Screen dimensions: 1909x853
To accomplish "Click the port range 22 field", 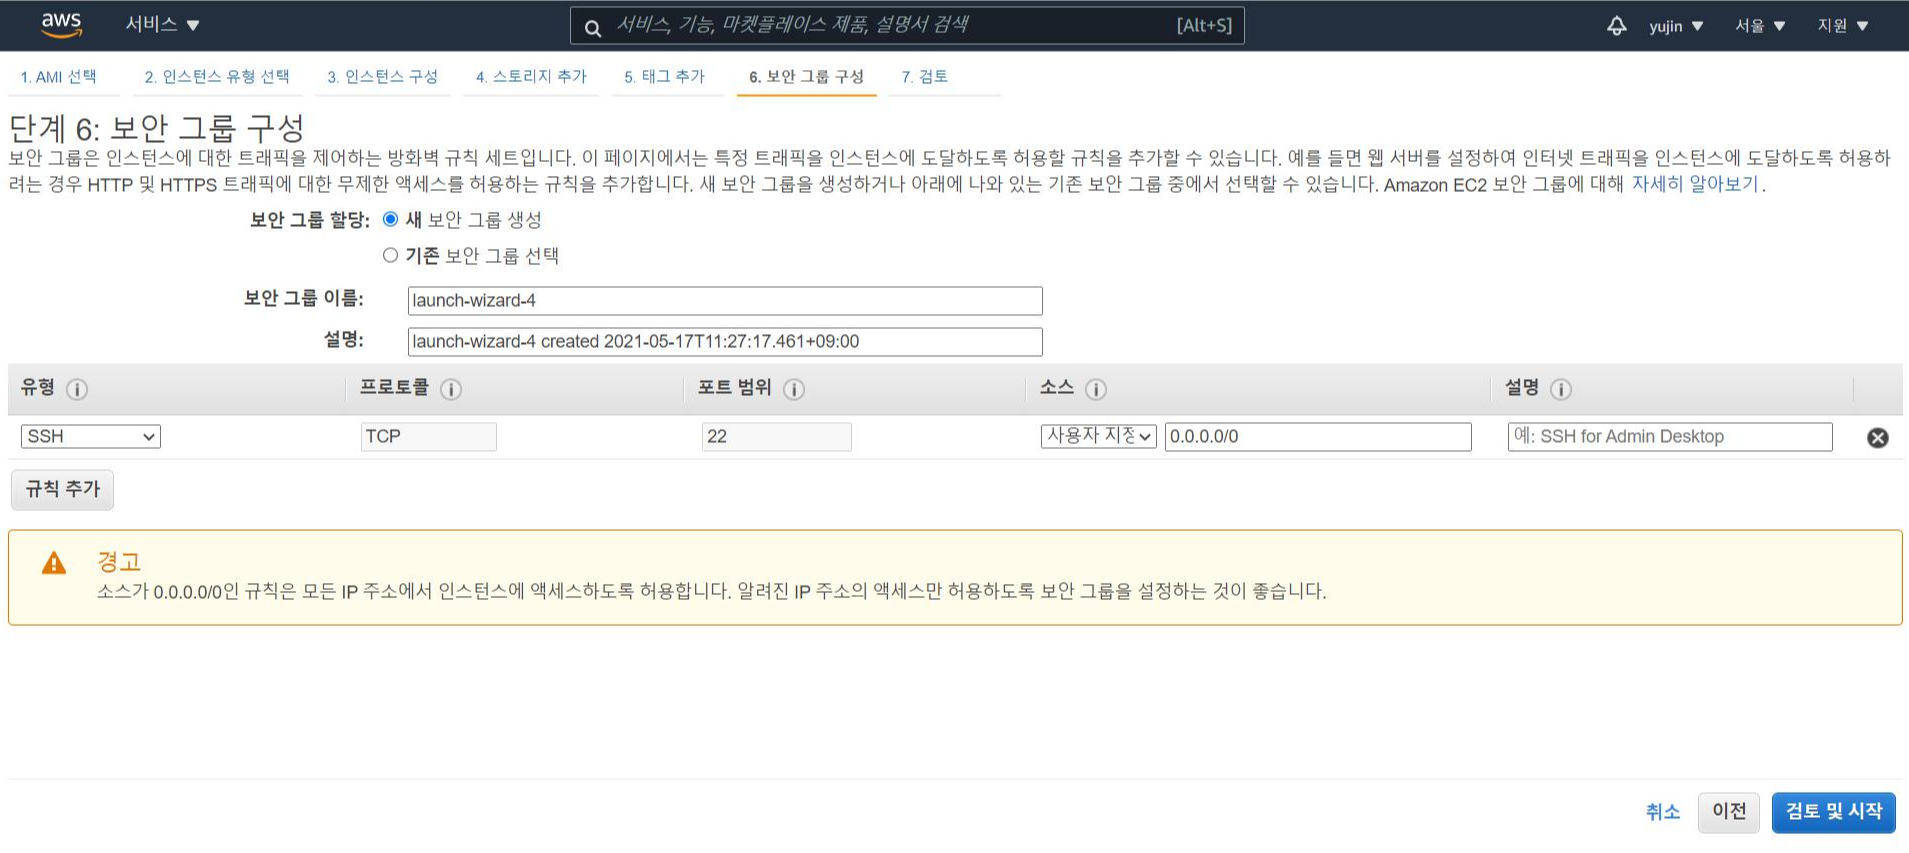I will pyautogui.click(x=777, y=436).
